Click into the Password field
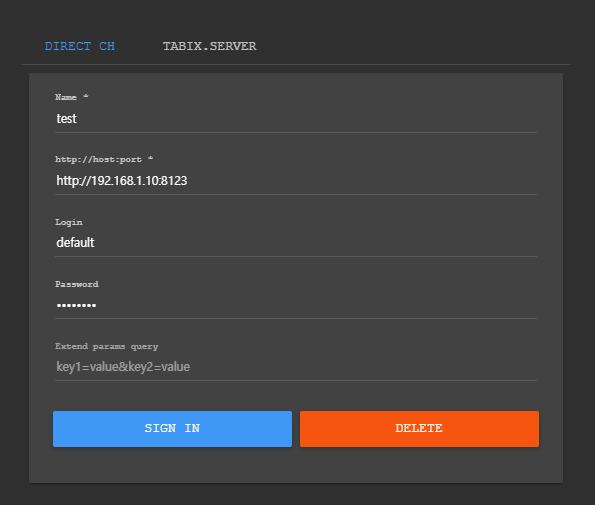Image resolution: width=595 pixels, height=505 pixels. click(296, 305)
